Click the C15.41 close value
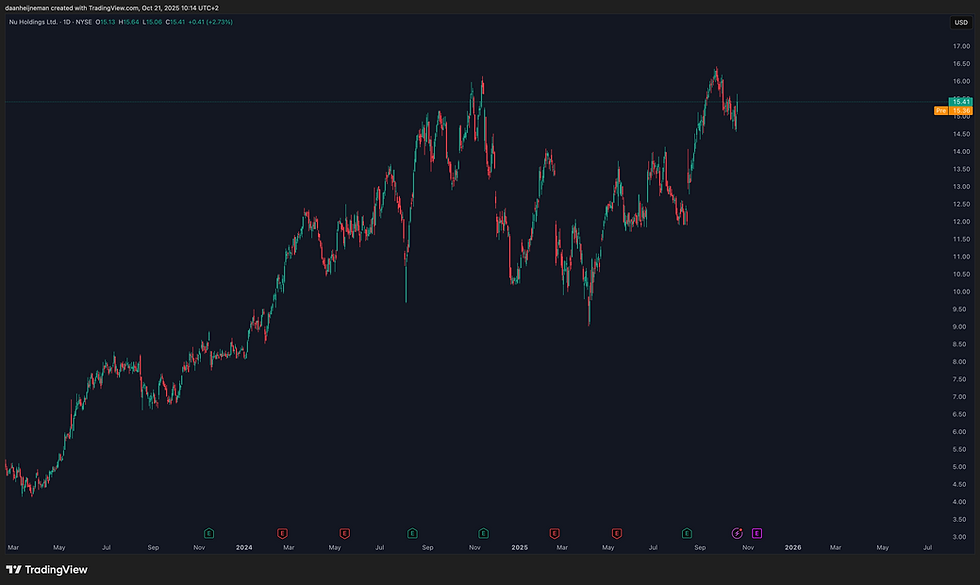The height and width of the screenshot is (585, 980). (175, 22)
